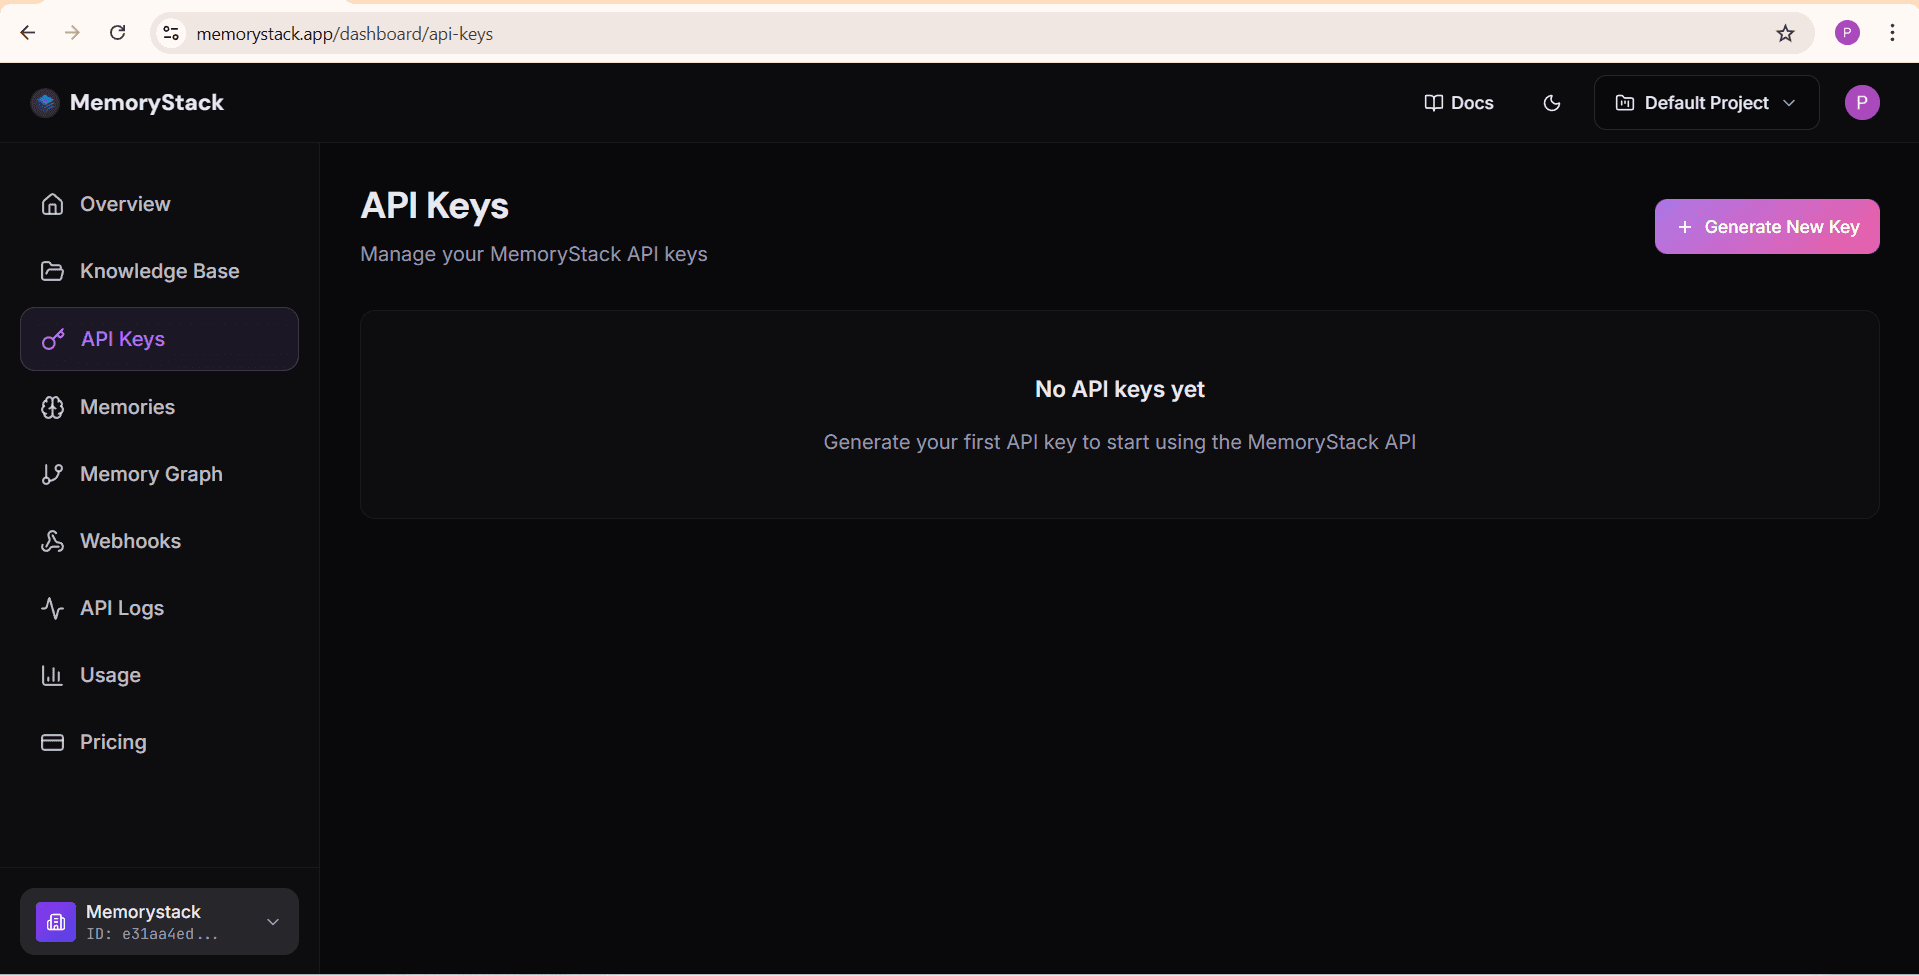Open Chrome profile avatar
Screen dimensions: 1919x976
pos(1847,33)
